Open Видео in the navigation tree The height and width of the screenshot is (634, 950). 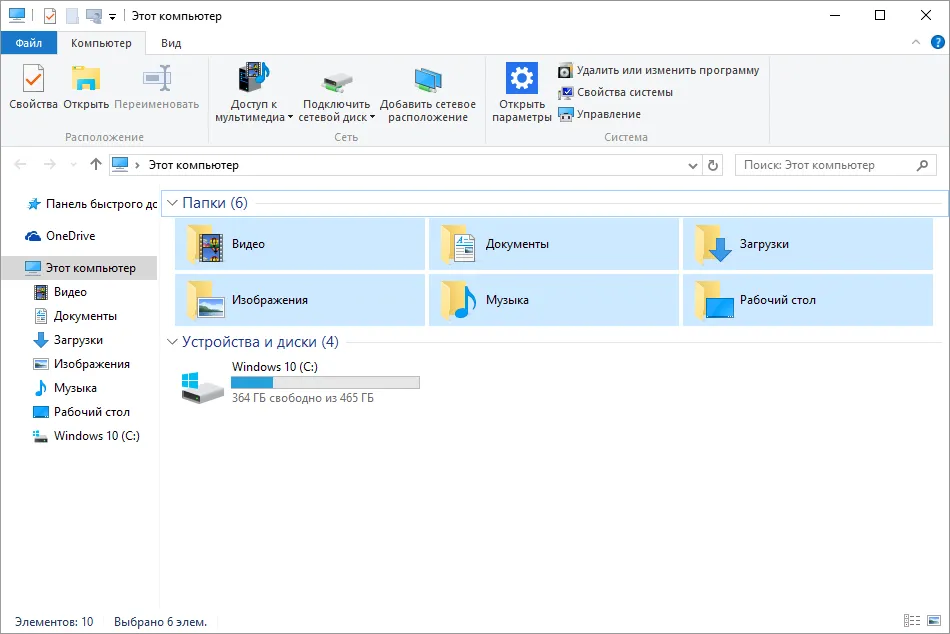(60, 292)
